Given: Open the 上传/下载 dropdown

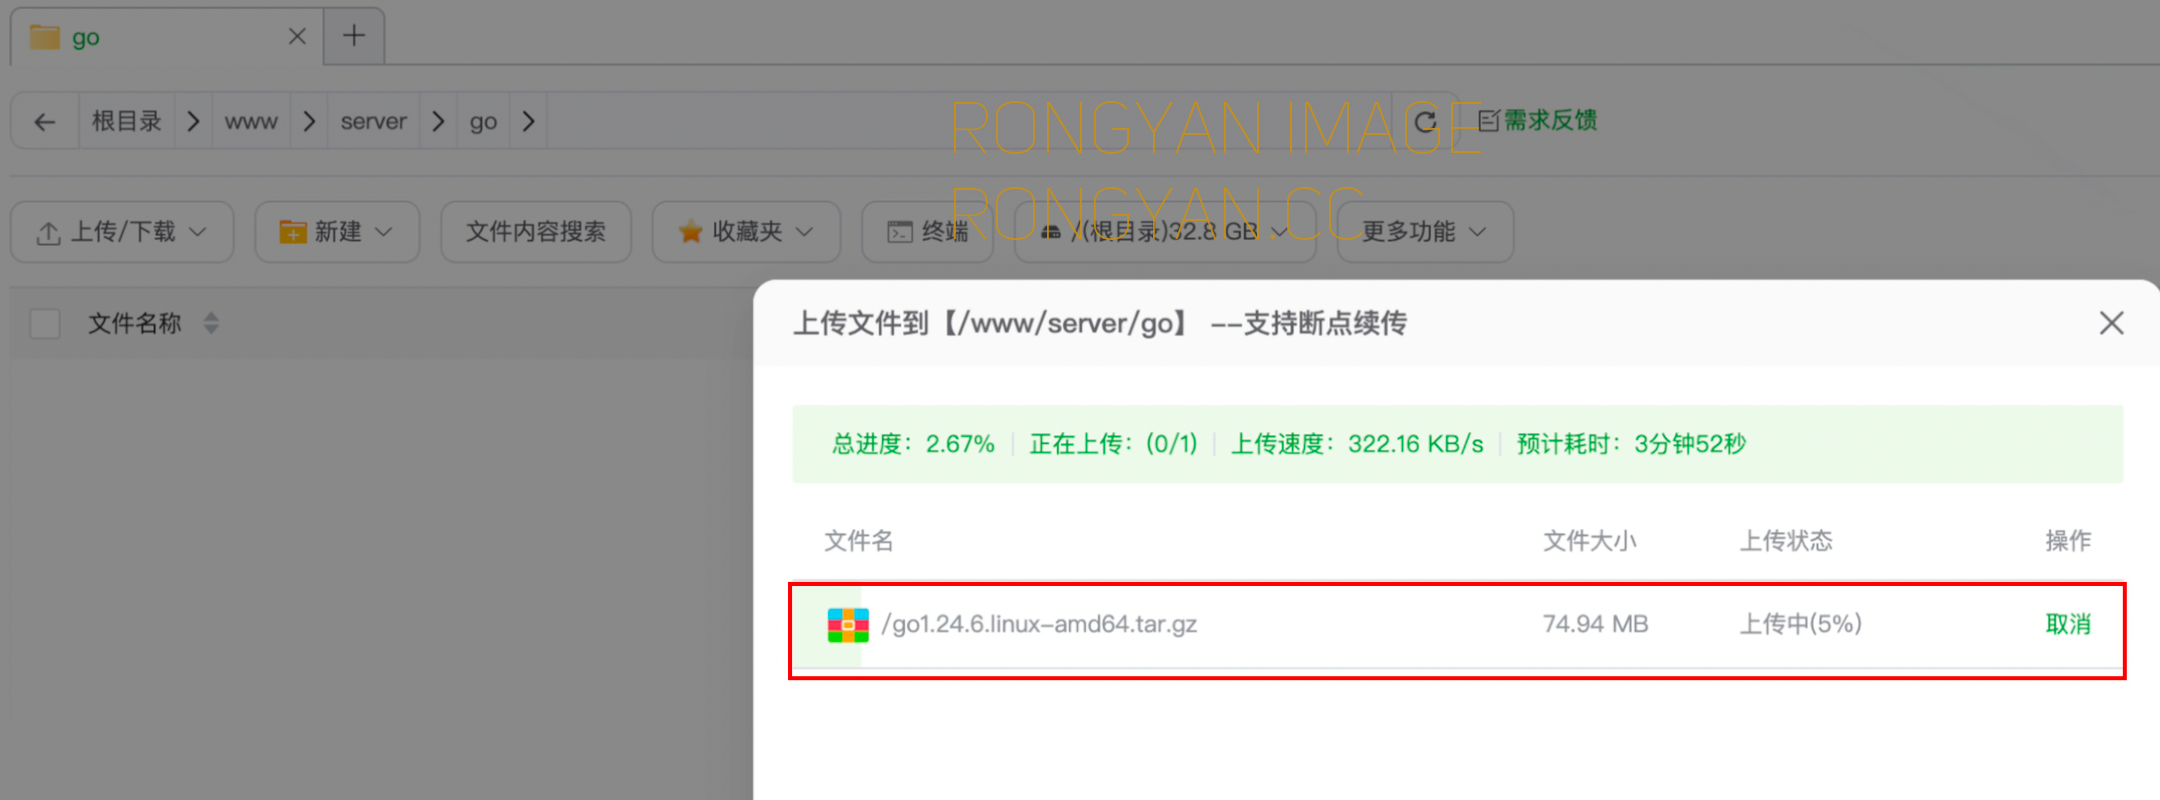Looking at the screenshot, I should pos(122,232).
